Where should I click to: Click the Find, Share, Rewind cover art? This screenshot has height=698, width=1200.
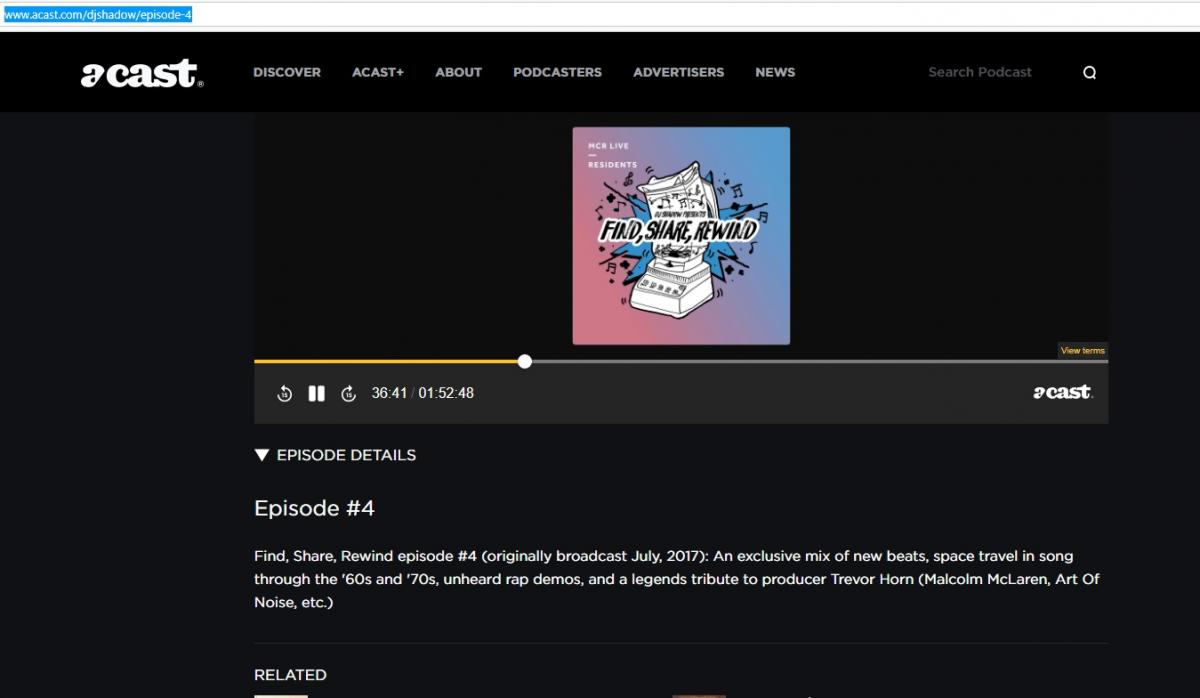coord(681,236)
